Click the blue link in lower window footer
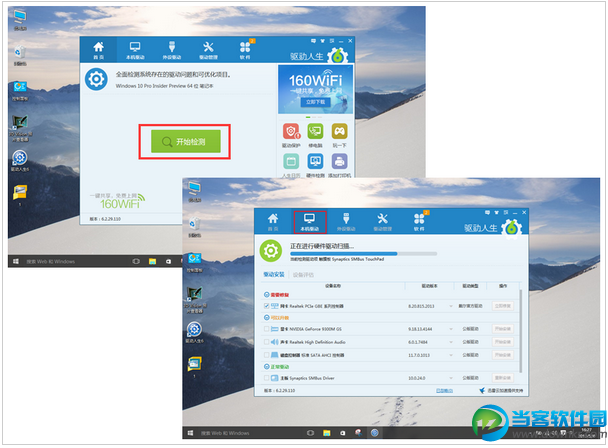 coord(444,391)
